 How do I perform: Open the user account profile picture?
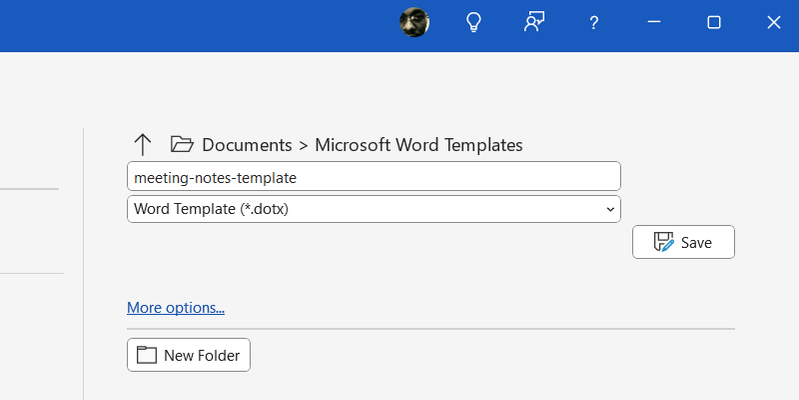(414, 22)
